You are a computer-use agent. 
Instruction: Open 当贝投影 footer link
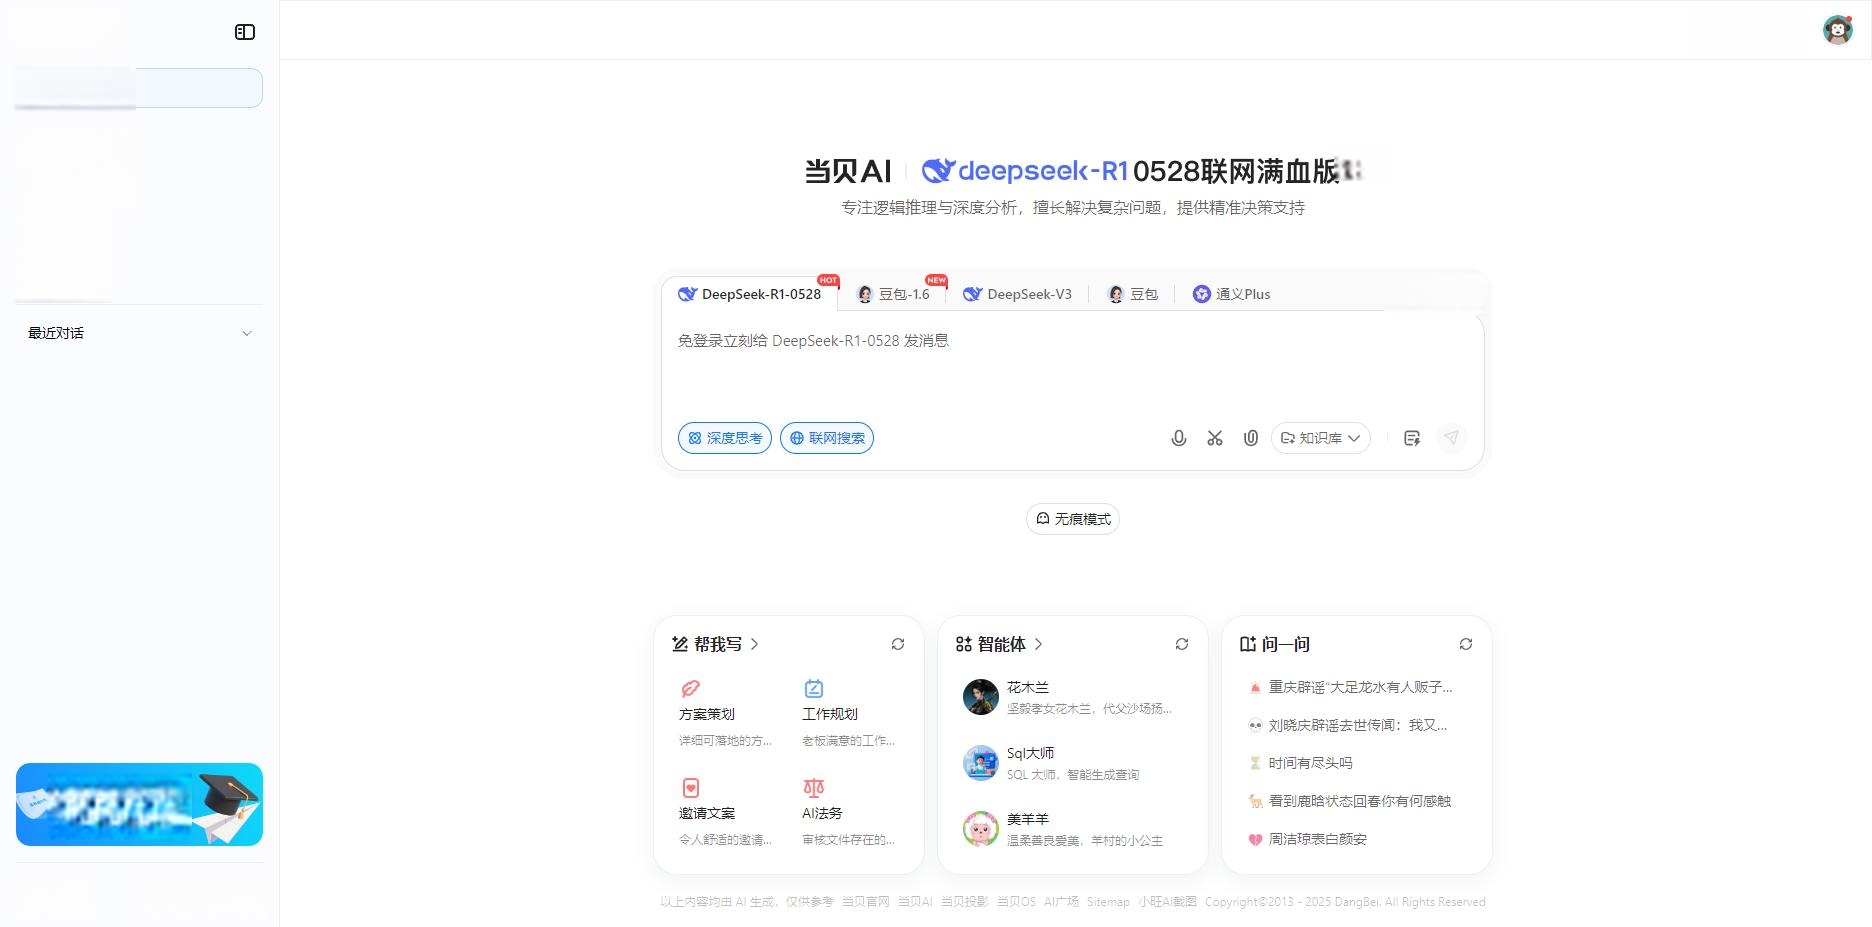click(x=964, y=902)
